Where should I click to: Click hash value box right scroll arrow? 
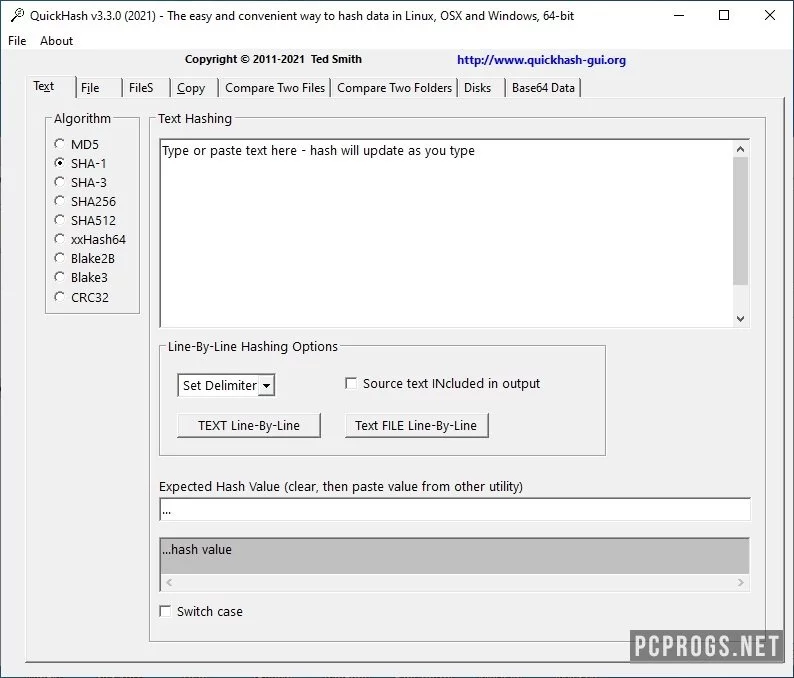click(740, 582)
